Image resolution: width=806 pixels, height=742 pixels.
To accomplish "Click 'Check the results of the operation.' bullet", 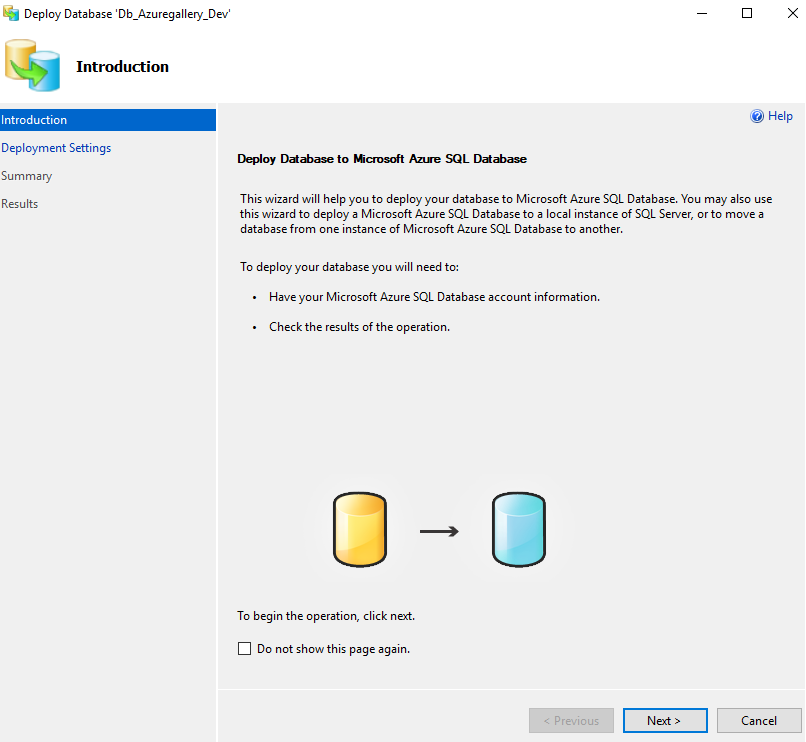I will 359,327.
